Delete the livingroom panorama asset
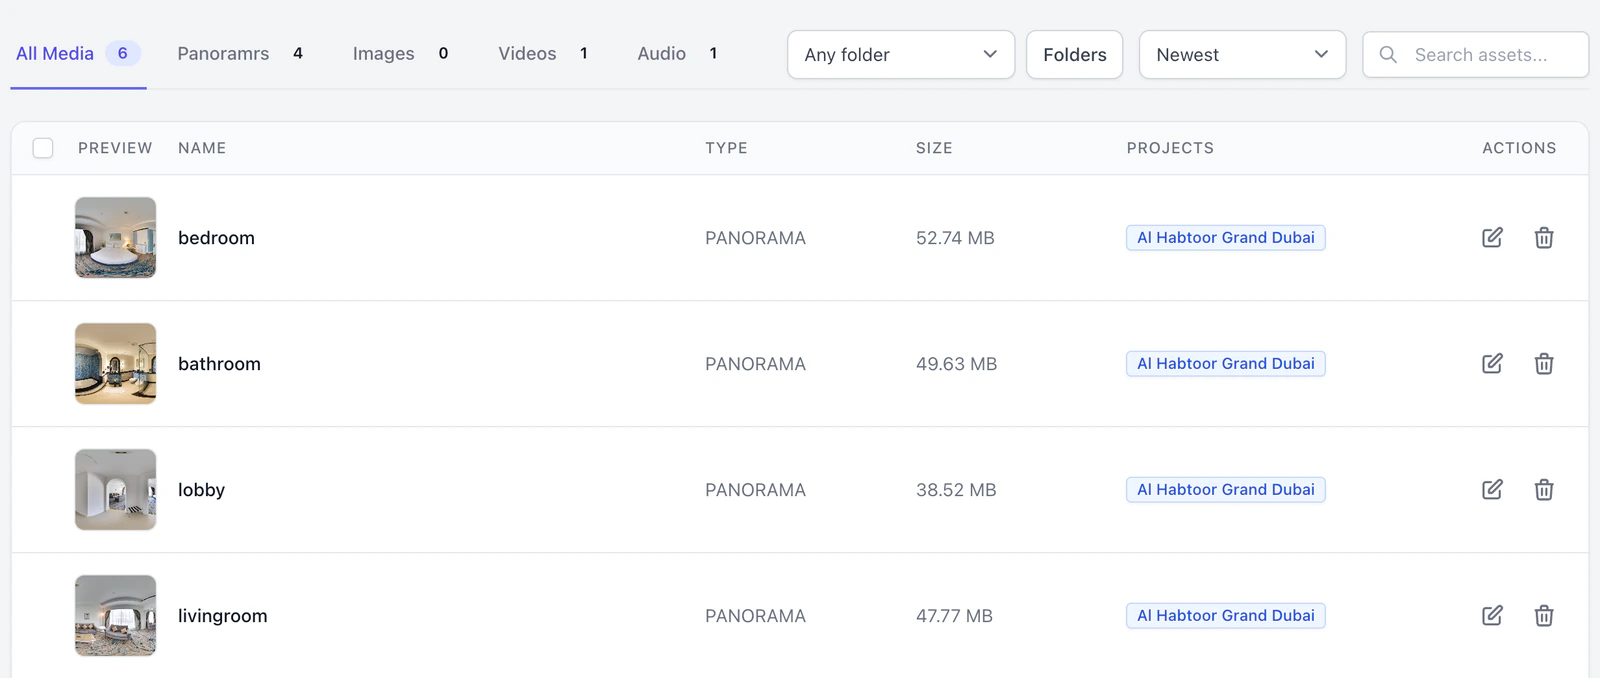 pyautogui.click(x=1544, y=615)
